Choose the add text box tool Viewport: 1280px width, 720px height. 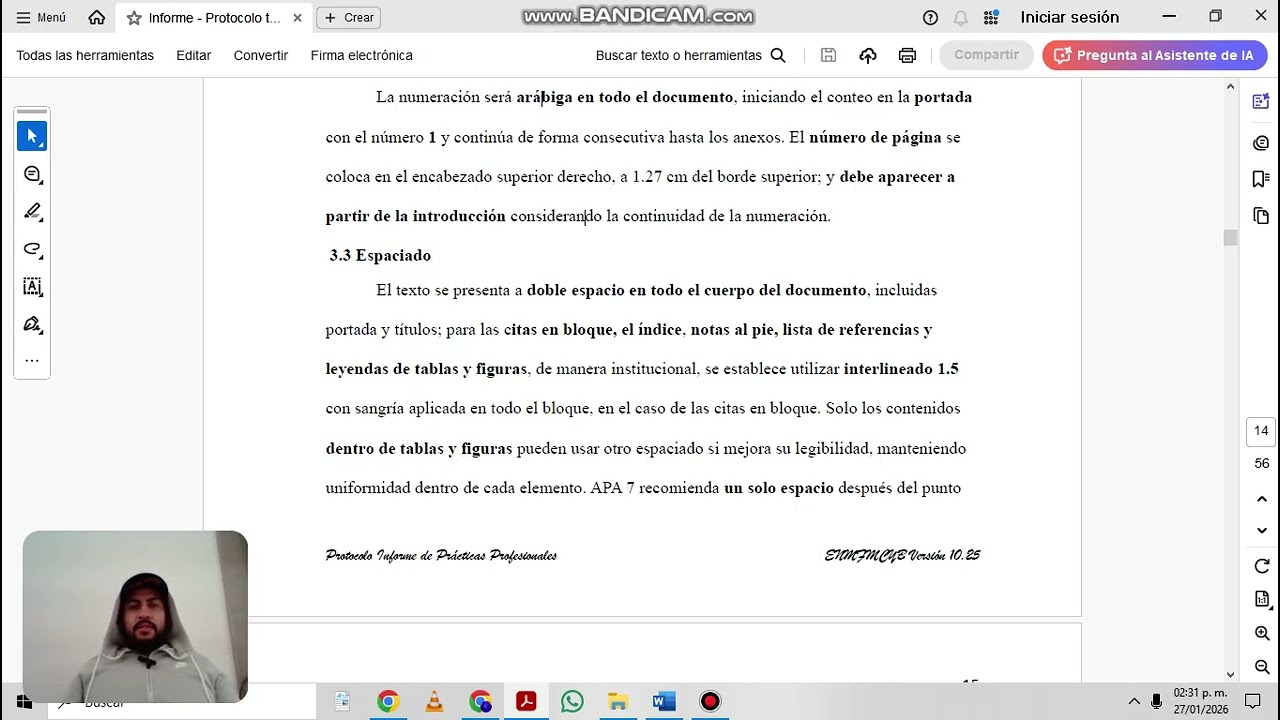[32, 287]
